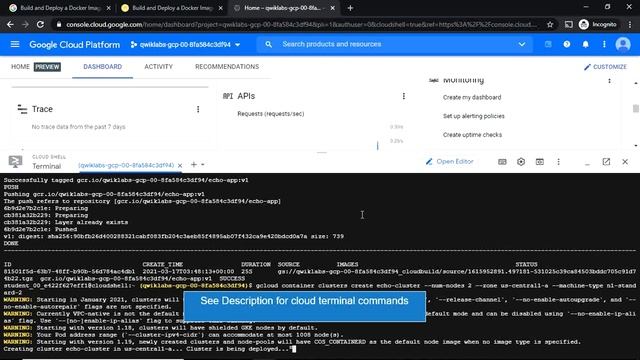Minimize the Cloud Shell panel

coord(587,163)
